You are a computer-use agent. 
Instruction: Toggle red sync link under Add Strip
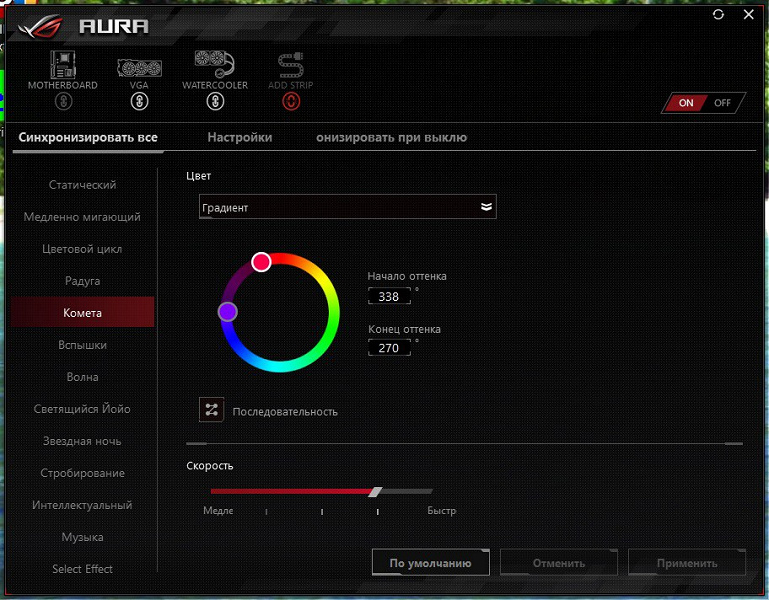(x=291, y=102)
